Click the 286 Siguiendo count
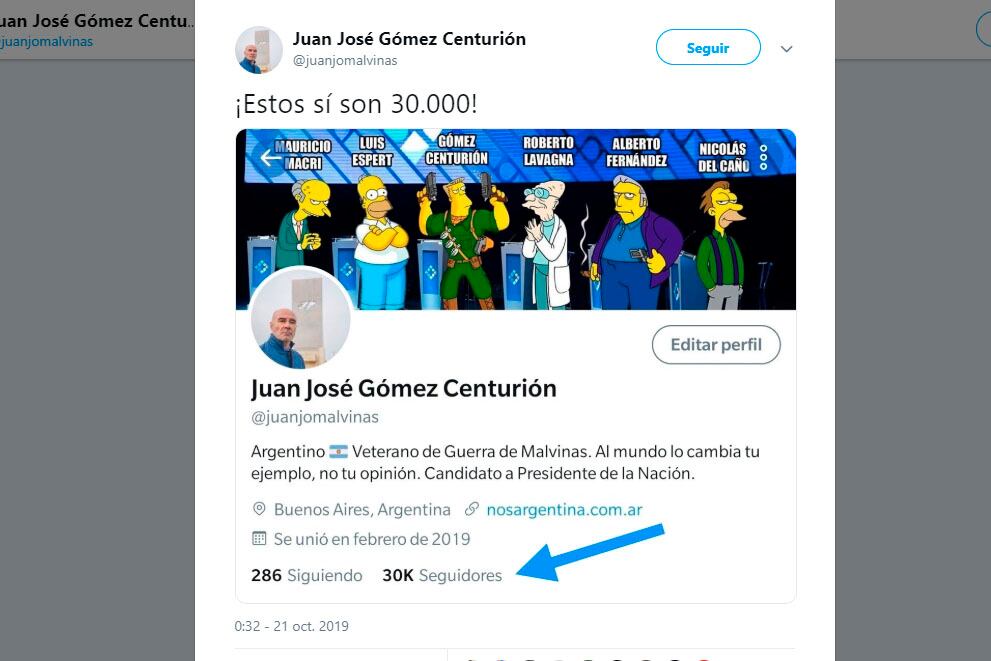991x661 pixels. click(306, 575)
